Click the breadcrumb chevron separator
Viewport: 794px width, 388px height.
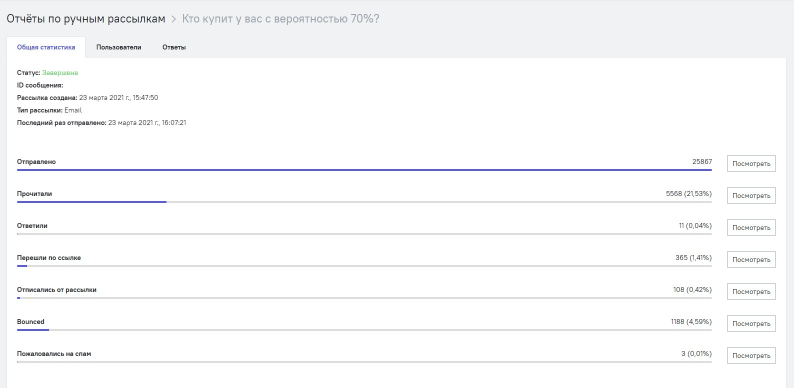[173, 19]
